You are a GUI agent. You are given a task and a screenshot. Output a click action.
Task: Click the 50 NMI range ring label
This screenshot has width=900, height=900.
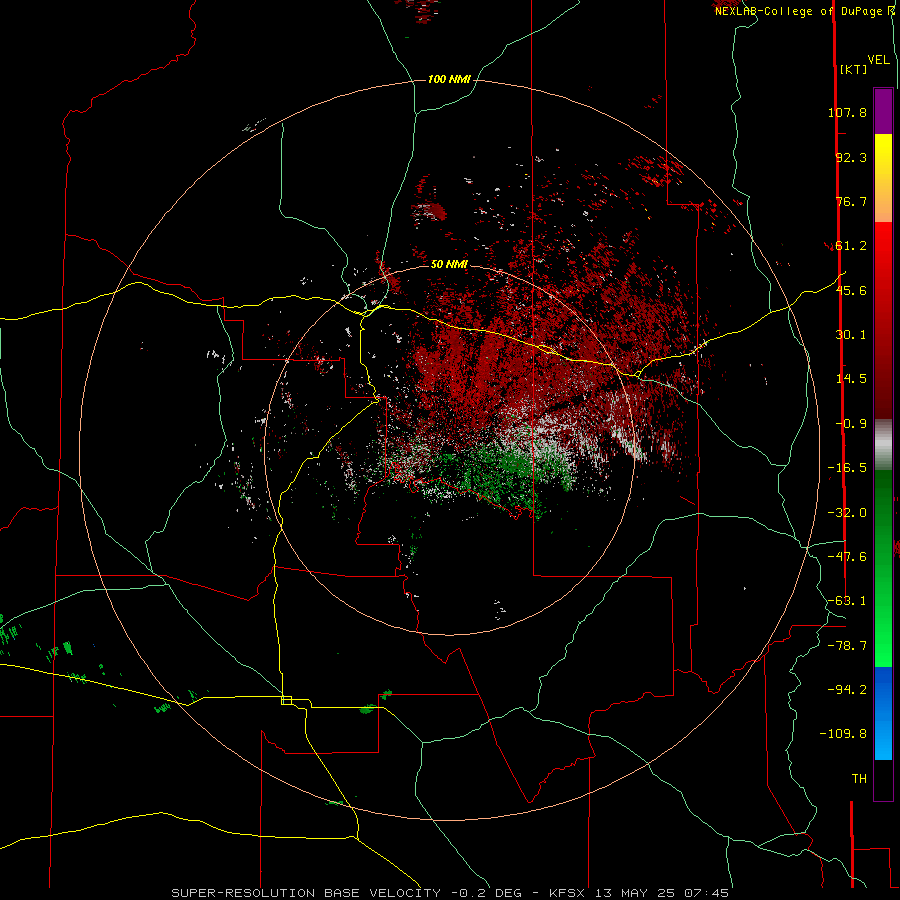tap(449, 265)
